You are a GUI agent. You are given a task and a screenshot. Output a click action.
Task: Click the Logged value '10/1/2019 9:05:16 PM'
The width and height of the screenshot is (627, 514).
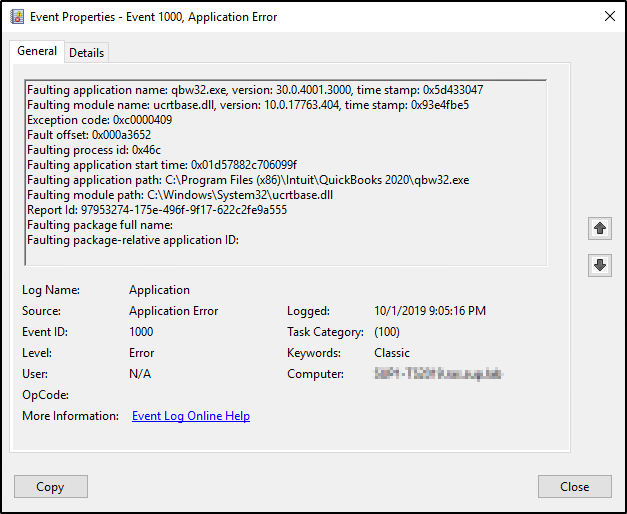[430, 311]
